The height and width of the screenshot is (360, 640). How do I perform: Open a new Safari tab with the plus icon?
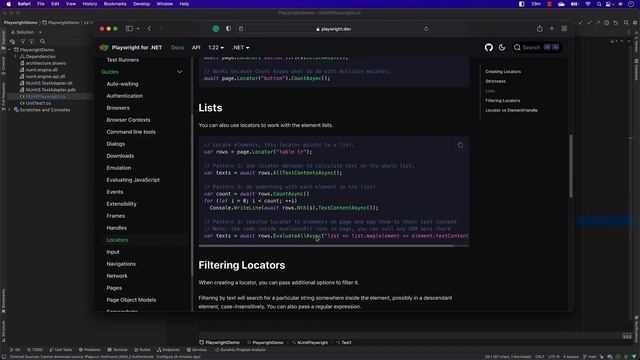click(x=552, y=29)
